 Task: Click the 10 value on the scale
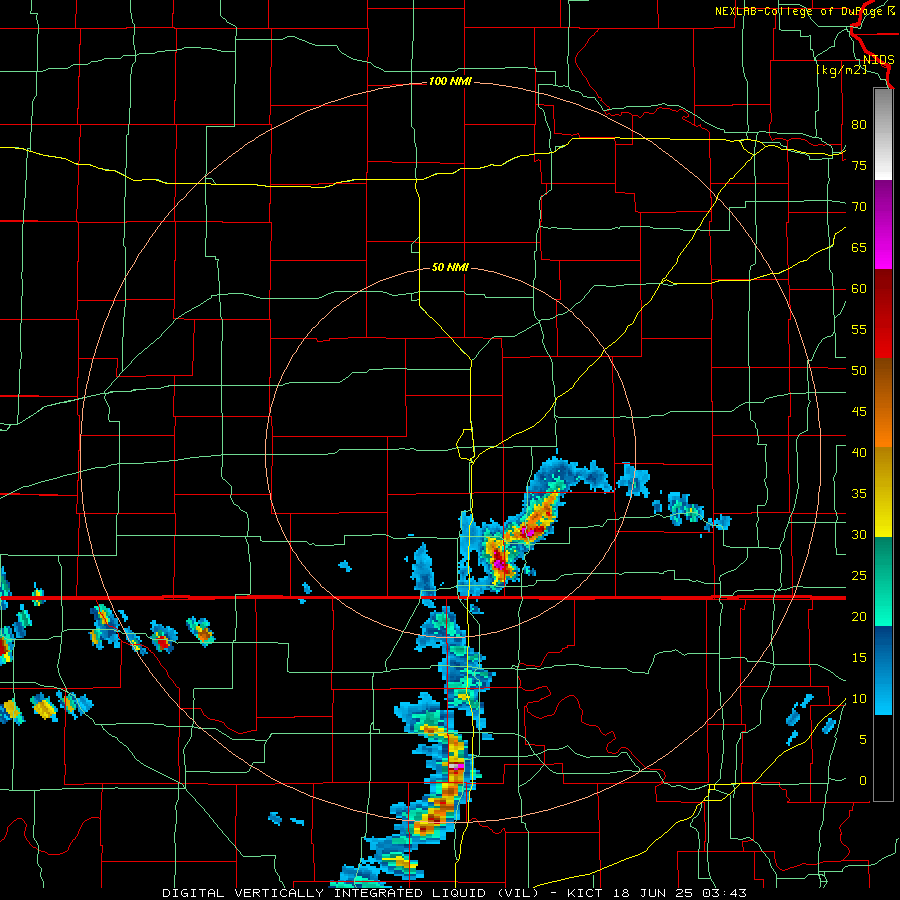pyautogui.click(x=859, y=699)
